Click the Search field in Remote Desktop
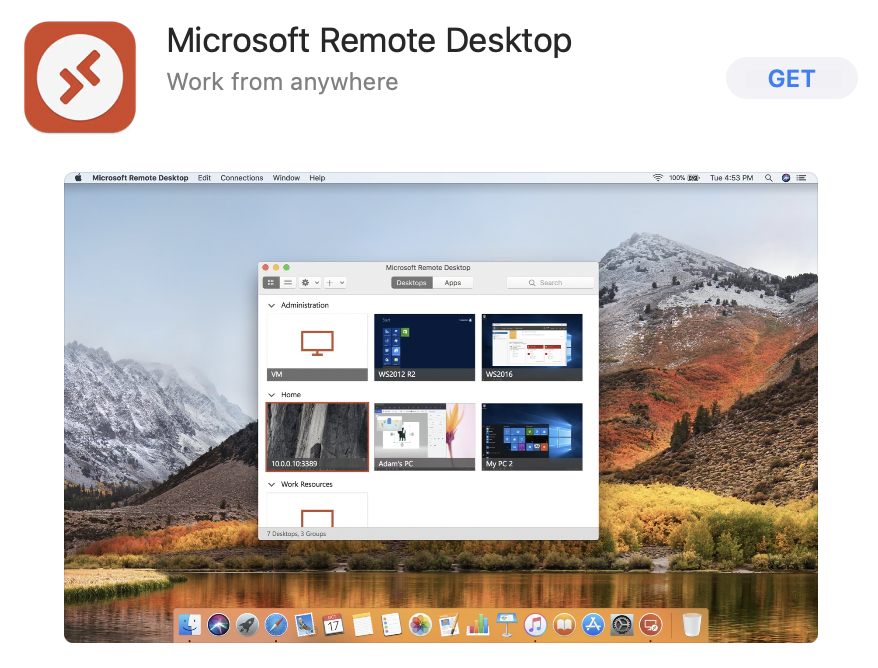This screenshot has width=878, height=668. point(550,283)
